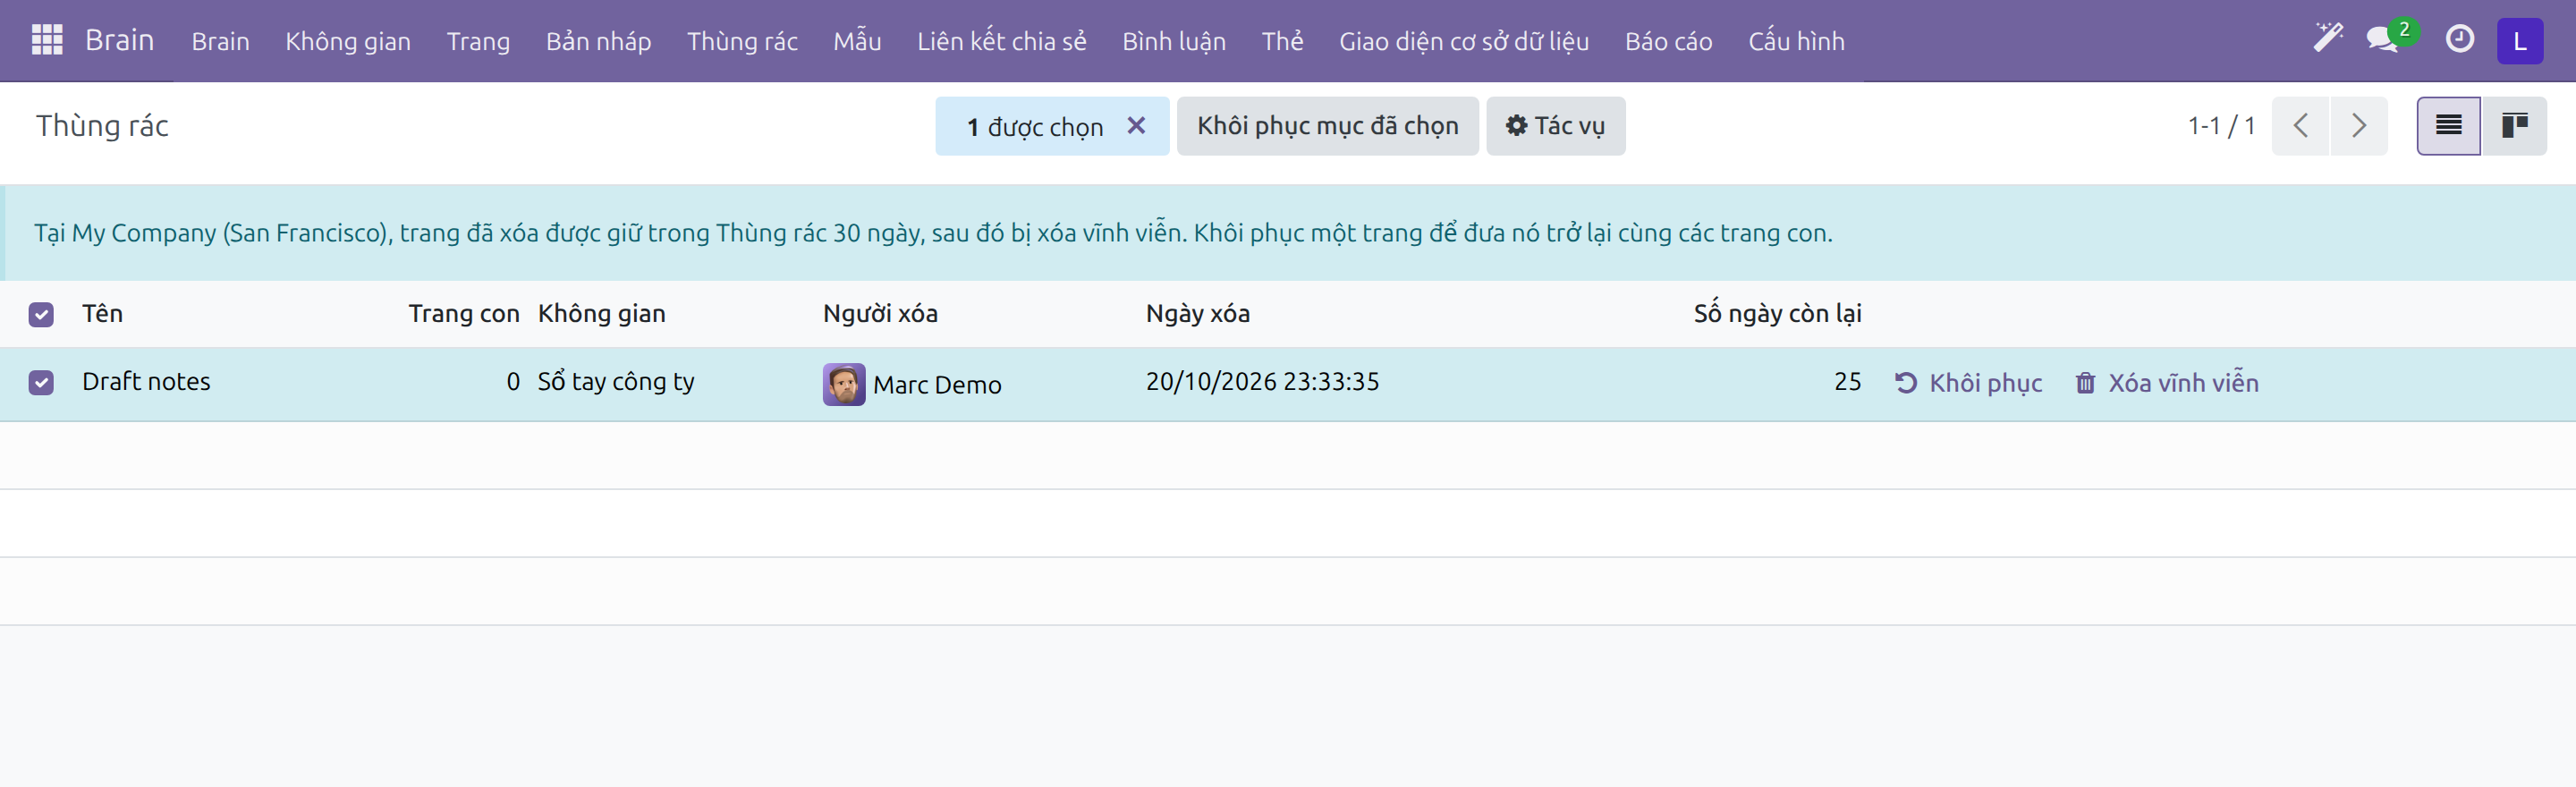Click the Brain menu link beside the logo
The height and width of the screenshot is (787, 2576).
[220, 41]
